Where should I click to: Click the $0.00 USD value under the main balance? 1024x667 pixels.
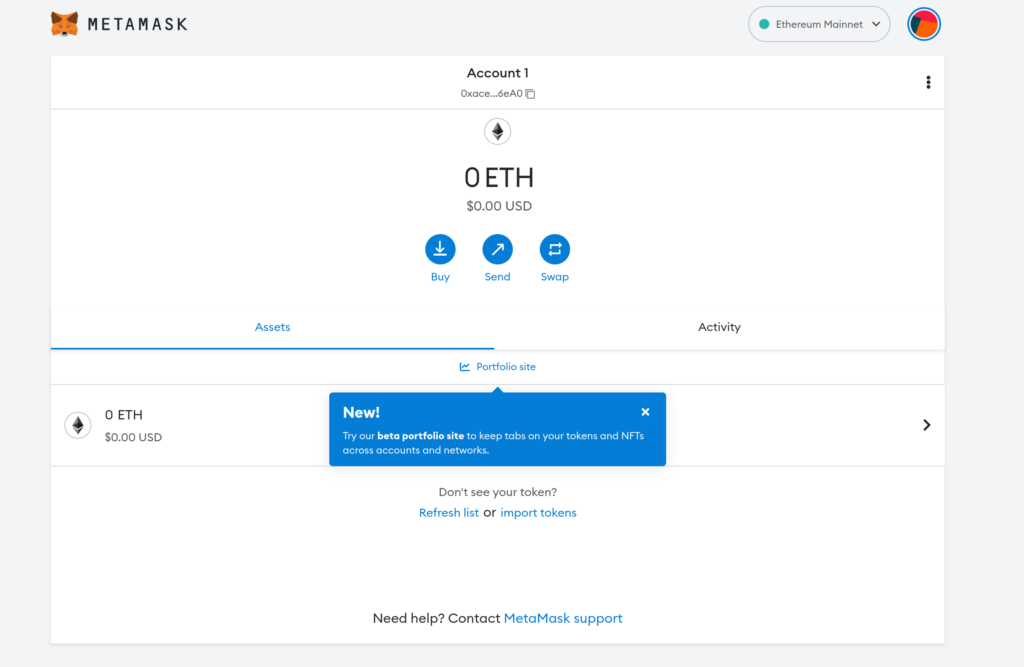tap(499, 206)
